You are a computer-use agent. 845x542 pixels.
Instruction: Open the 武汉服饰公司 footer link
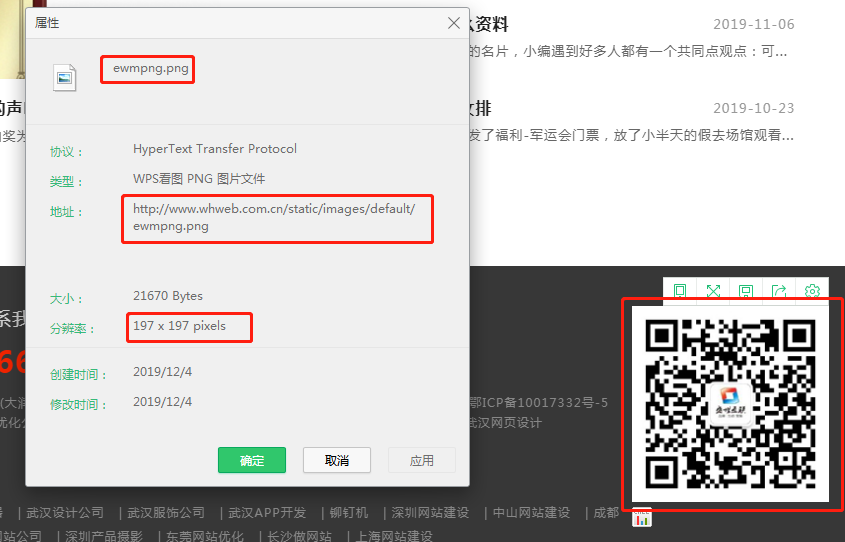[x=166, y=513]
